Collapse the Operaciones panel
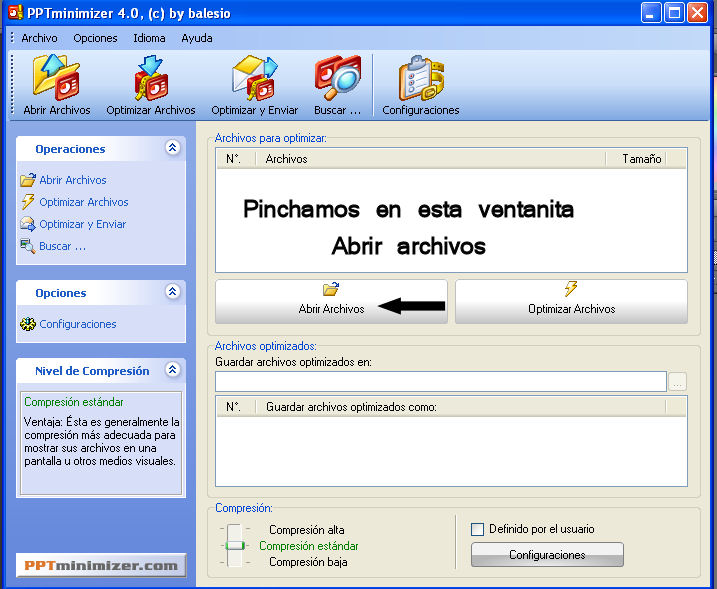The width and height of the screenshot is (717, 589). (x=172, y=148)
